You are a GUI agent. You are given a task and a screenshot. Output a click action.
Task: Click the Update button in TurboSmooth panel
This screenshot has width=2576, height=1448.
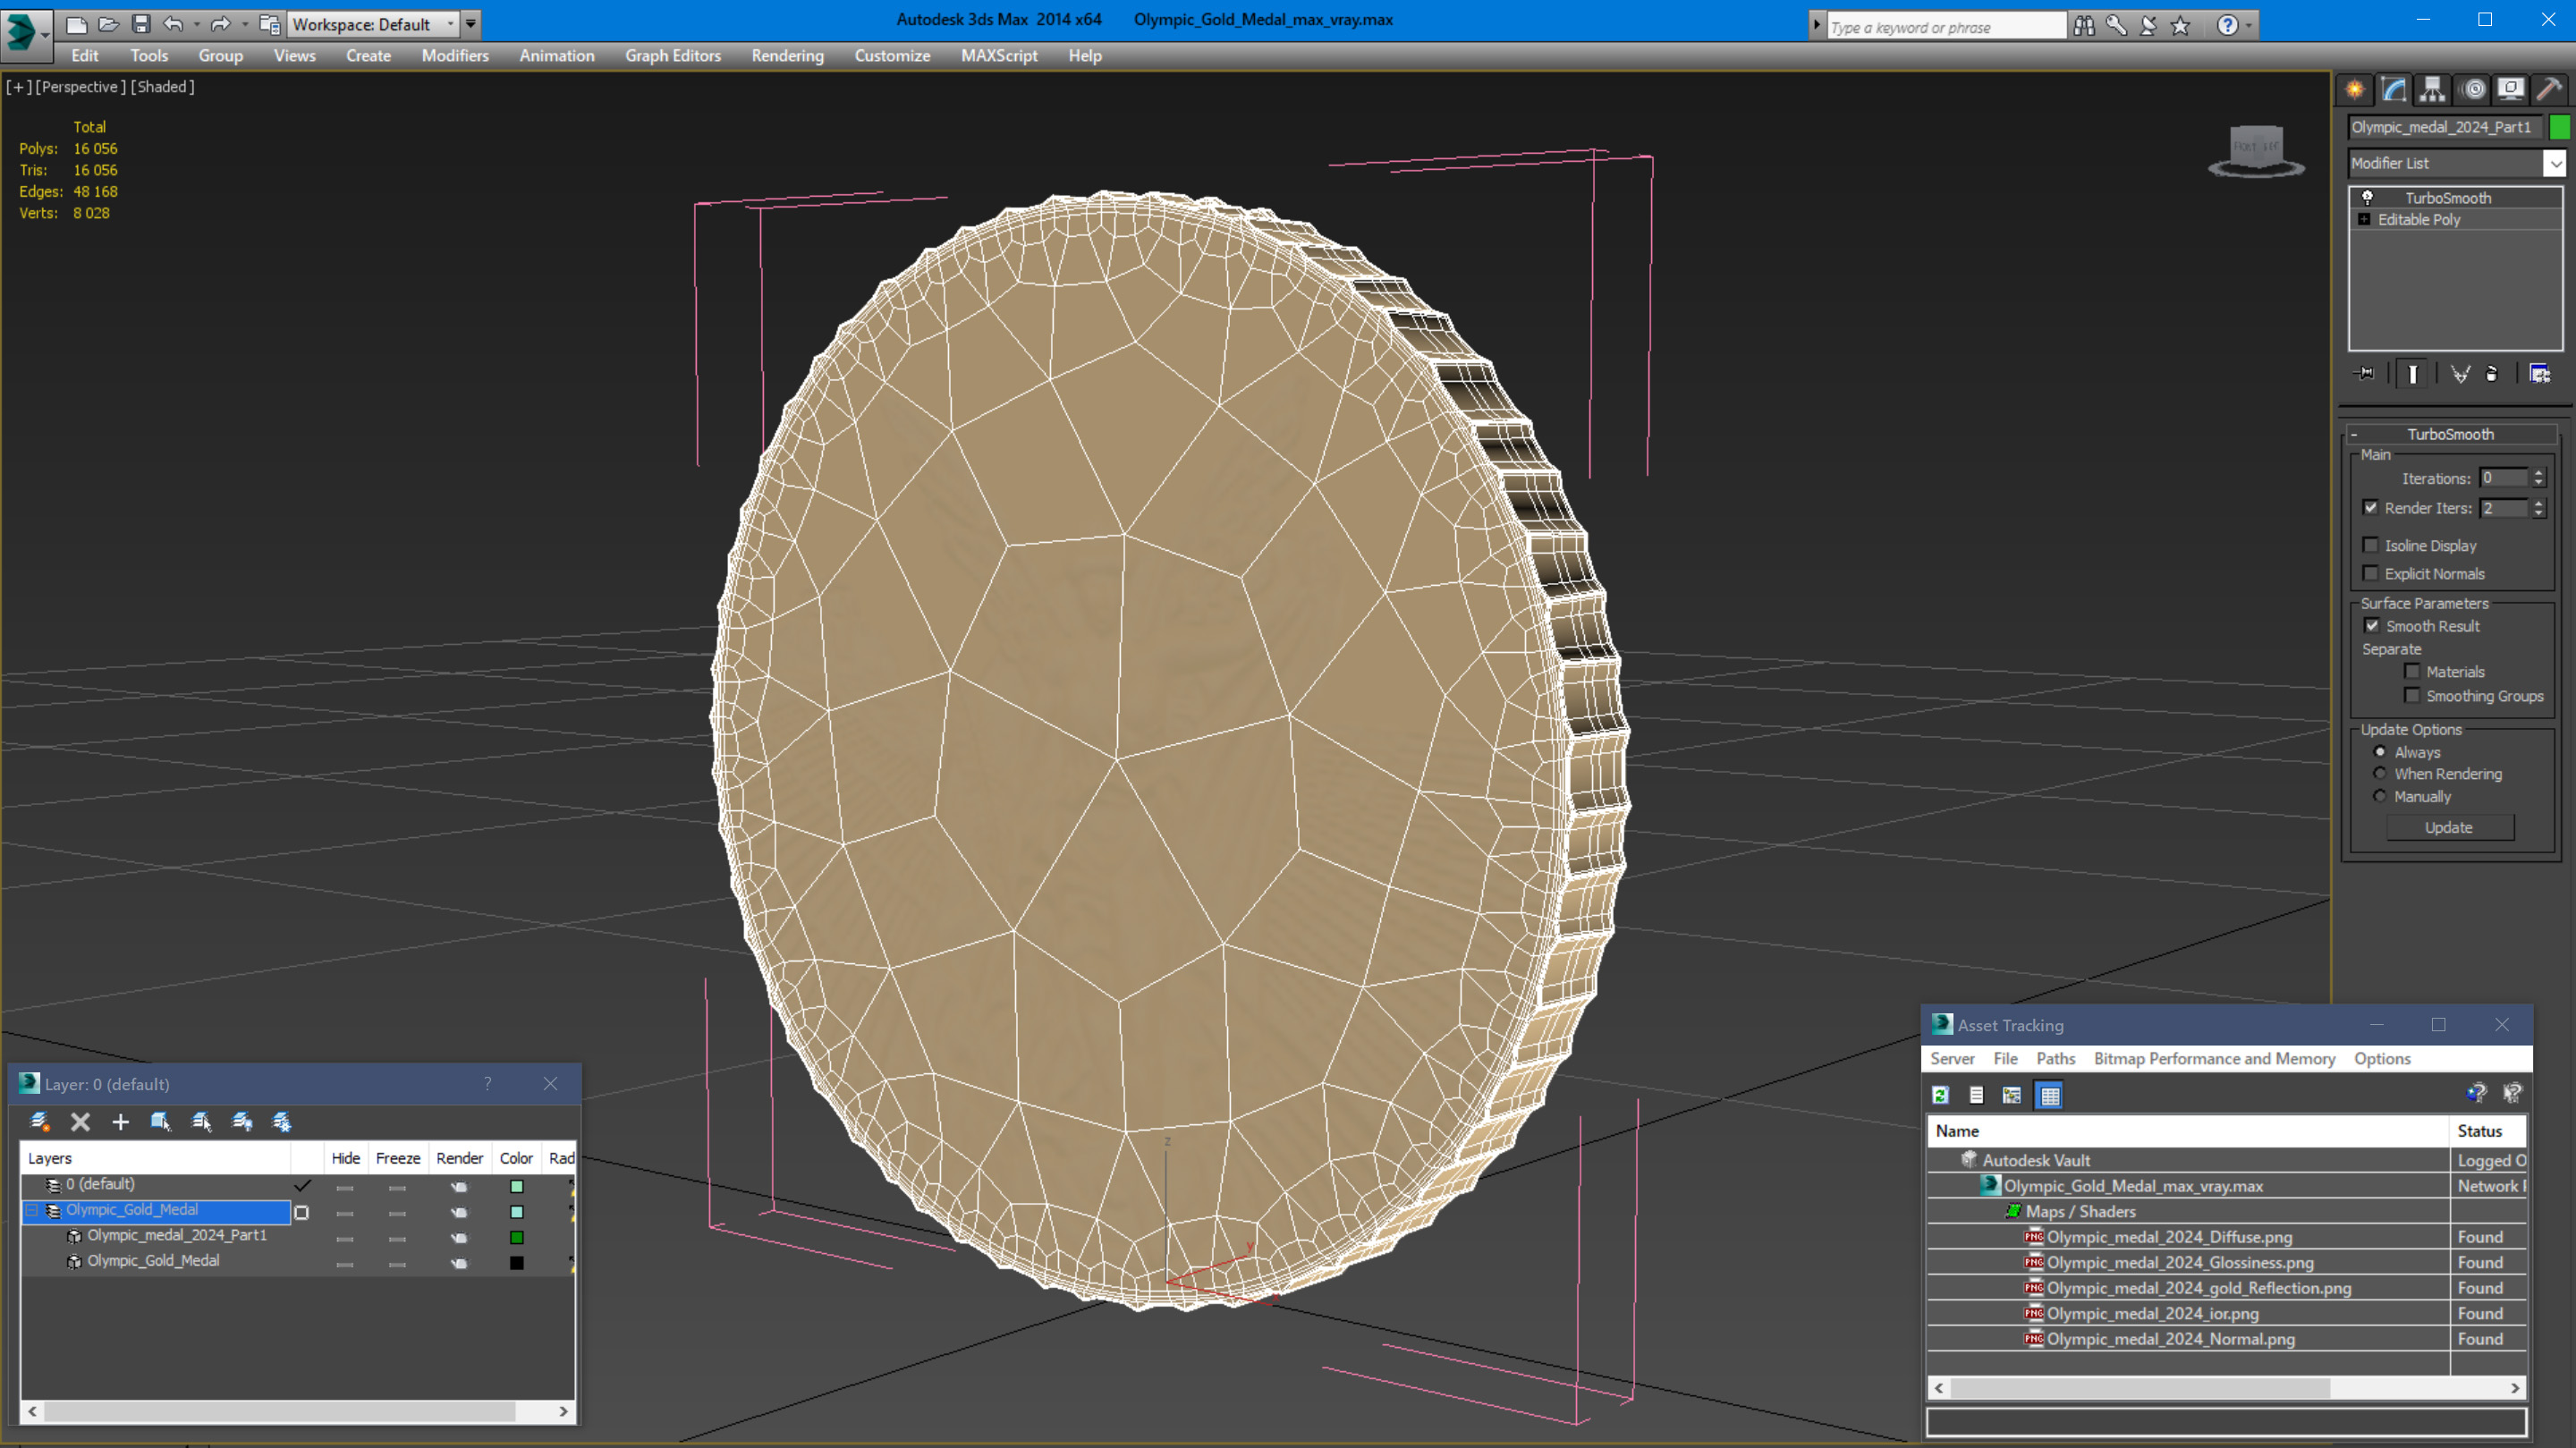[2449, 826]
